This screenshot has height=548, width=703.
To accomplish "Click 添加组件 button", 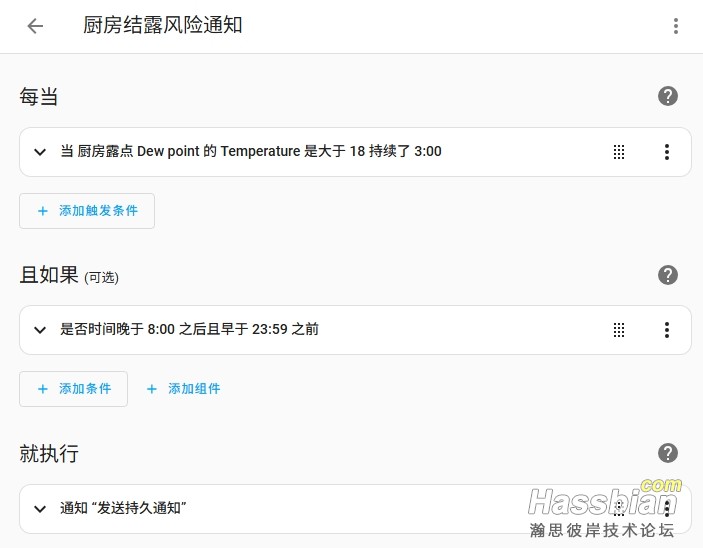I will pyautogui.click(x=183, y=389).
